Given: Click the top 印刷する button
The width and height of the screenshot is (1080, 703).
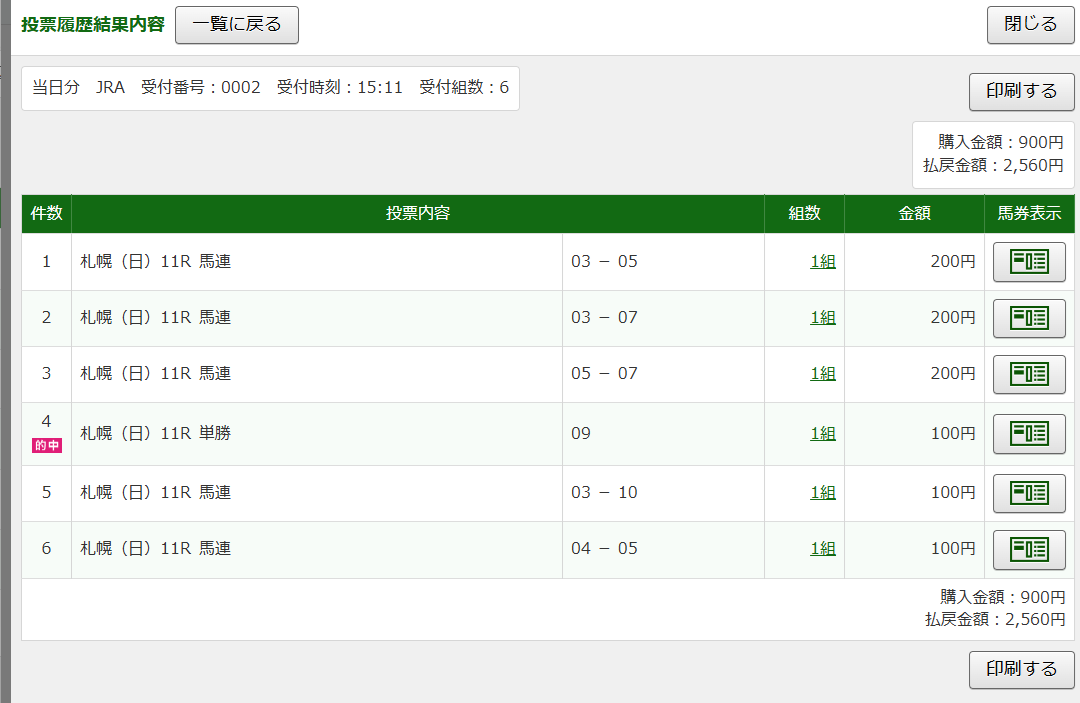Looking at the screenshot, I should pos(1021,91).
